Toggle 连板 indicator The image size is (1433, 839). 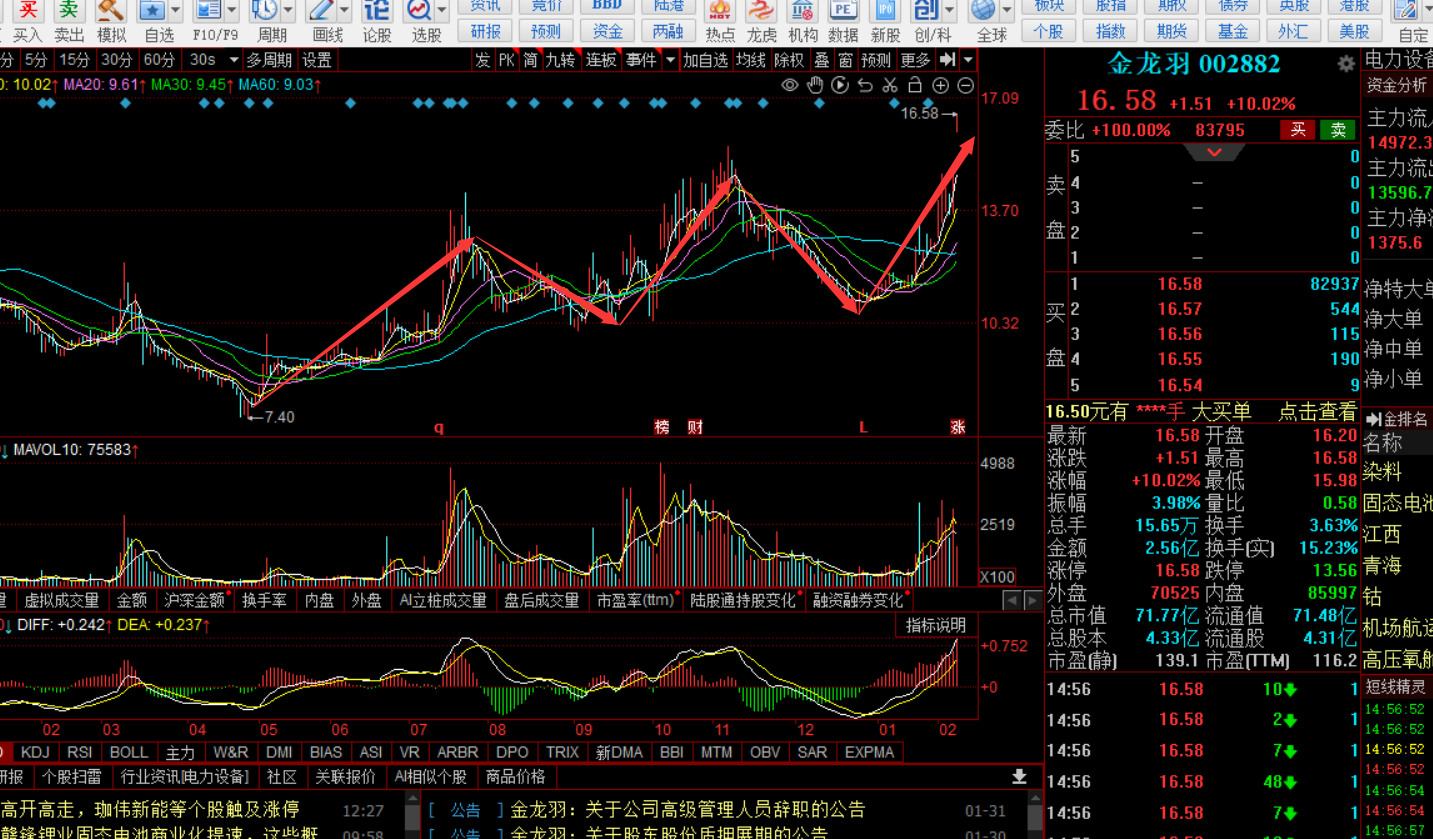pos(601,60)
